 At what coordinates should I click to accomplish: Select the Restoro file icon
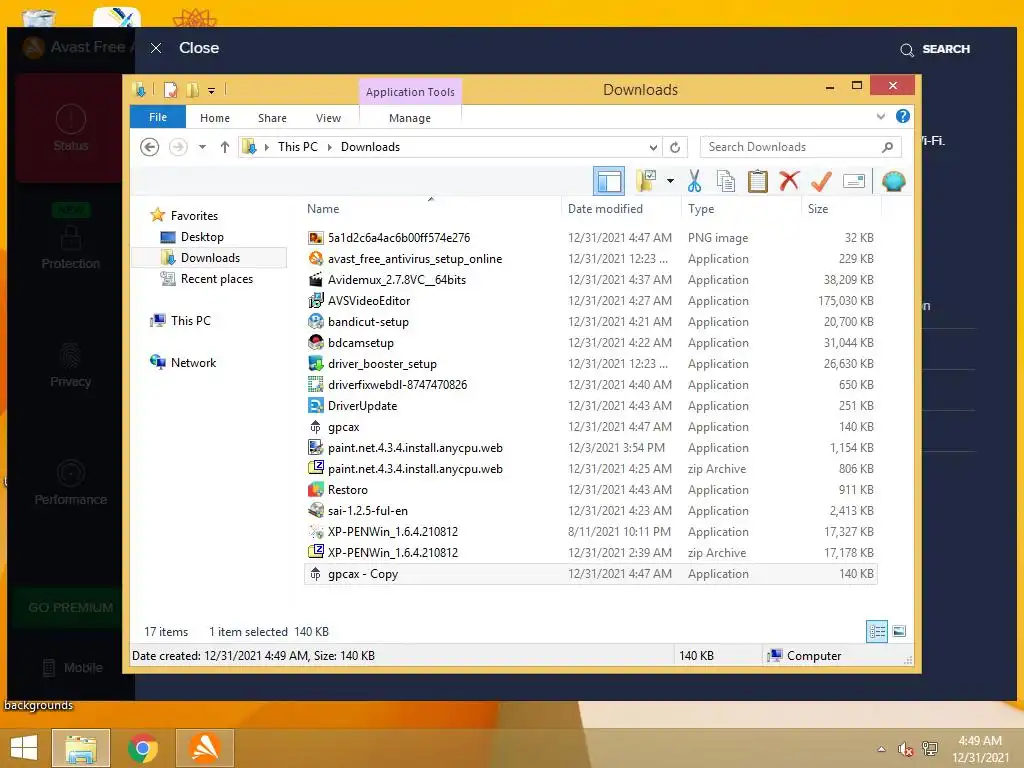click(x=315, y=489)
